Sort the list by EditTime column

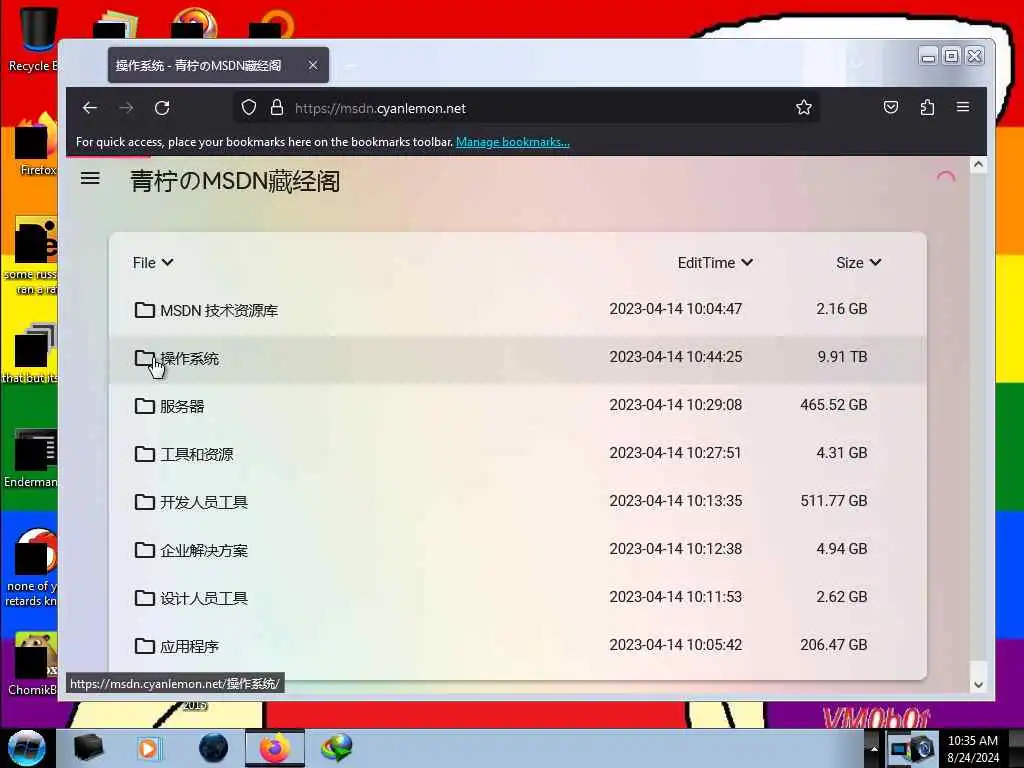point(715,263)
